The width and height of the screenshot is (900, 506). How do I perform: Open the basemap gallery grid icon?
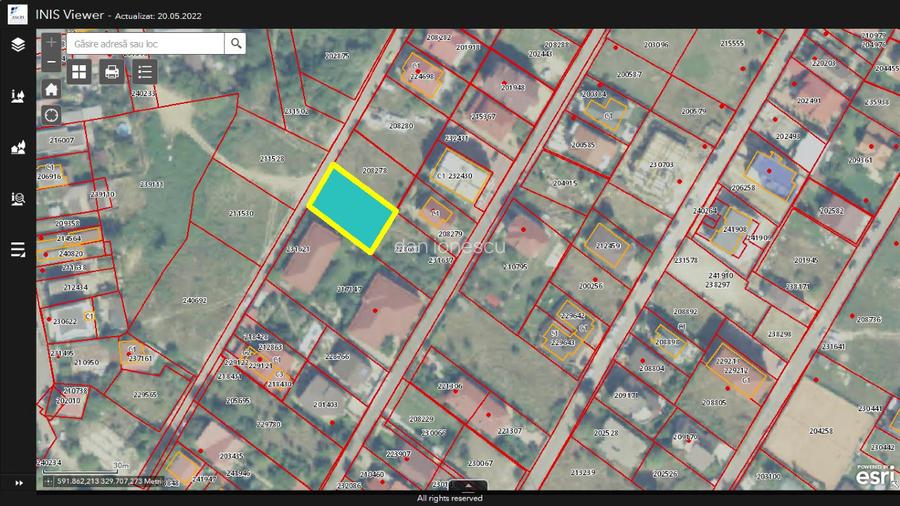[79, 71]
